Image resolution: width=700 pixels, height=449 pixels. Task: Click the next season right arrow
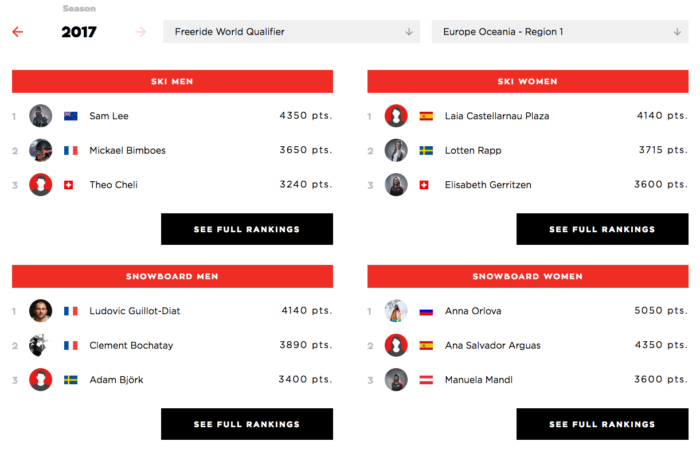pyautogui.click(x=141, y=32)
